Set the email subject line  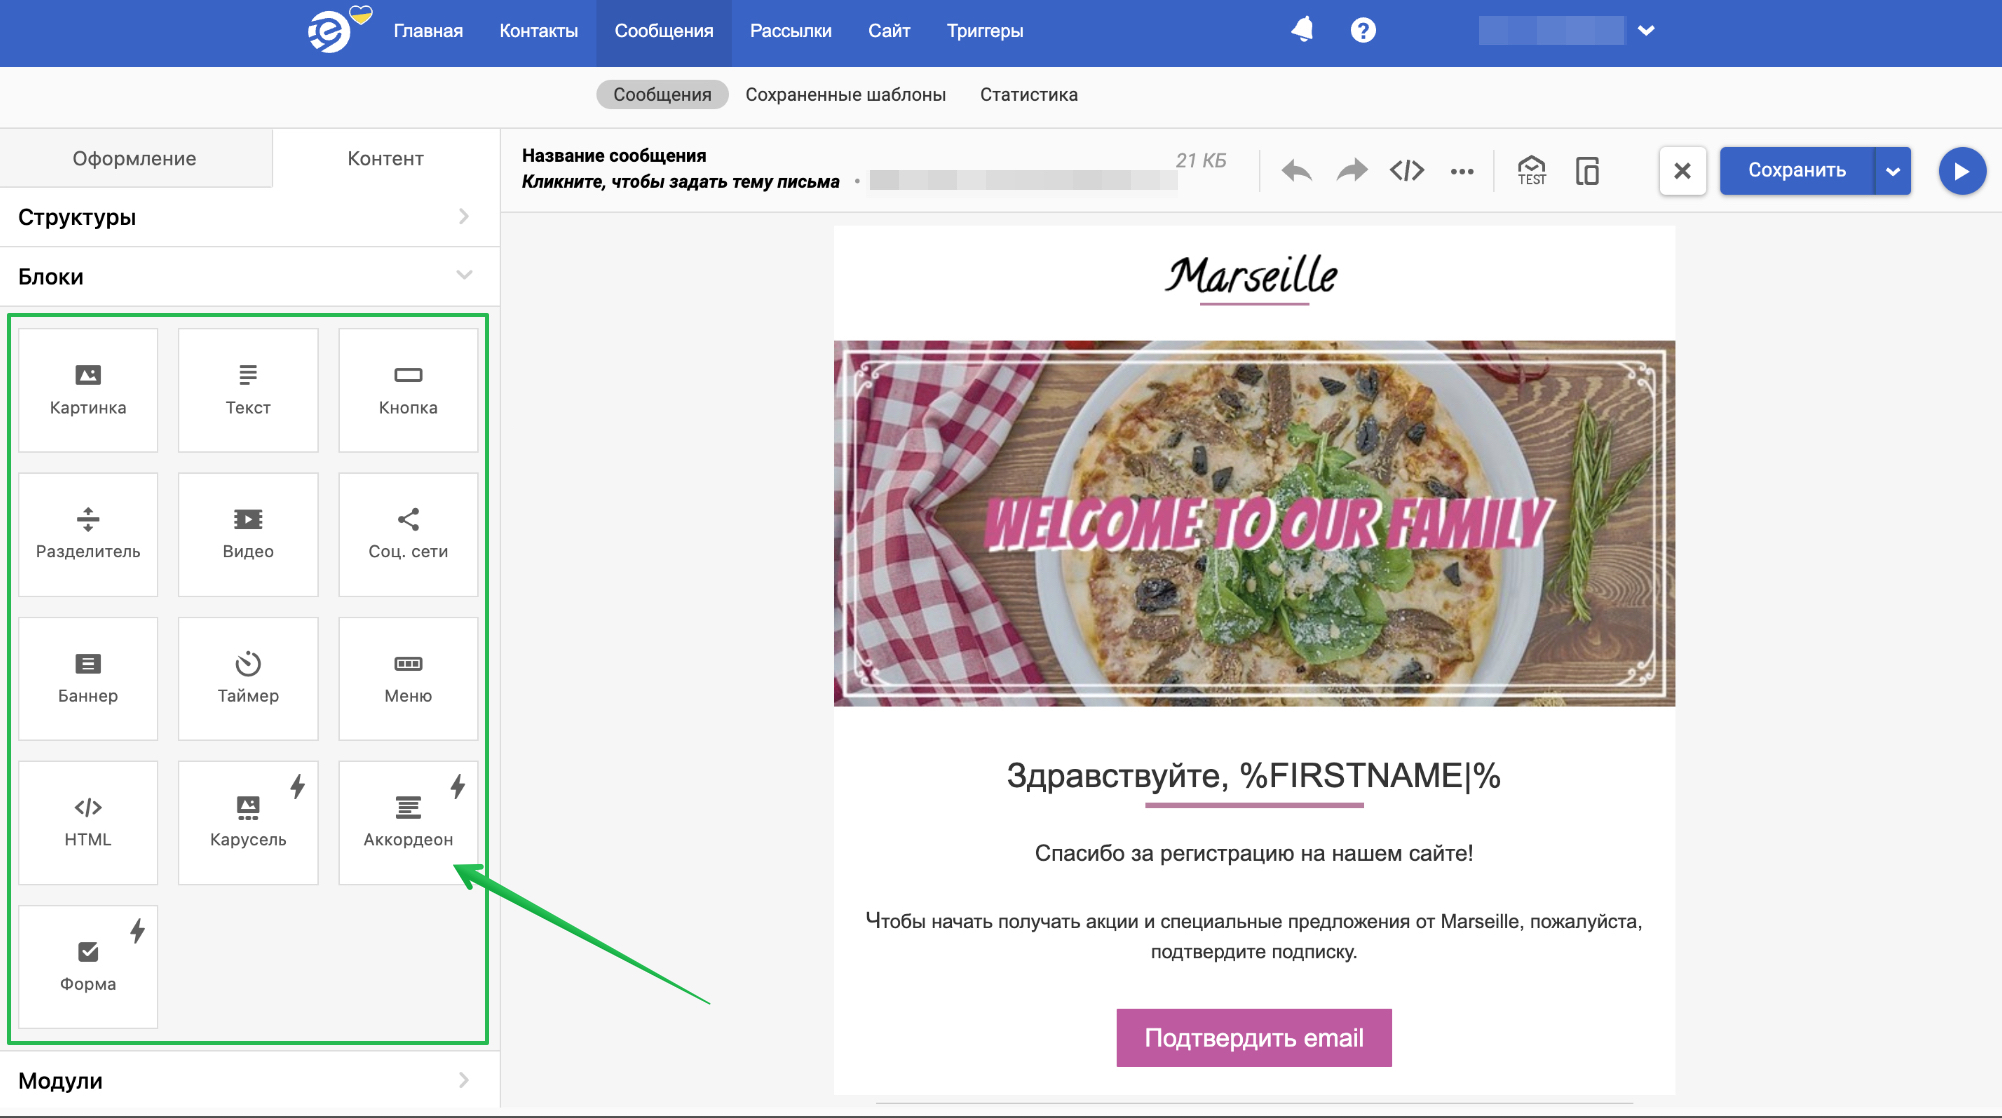click(x=681, y=182)
